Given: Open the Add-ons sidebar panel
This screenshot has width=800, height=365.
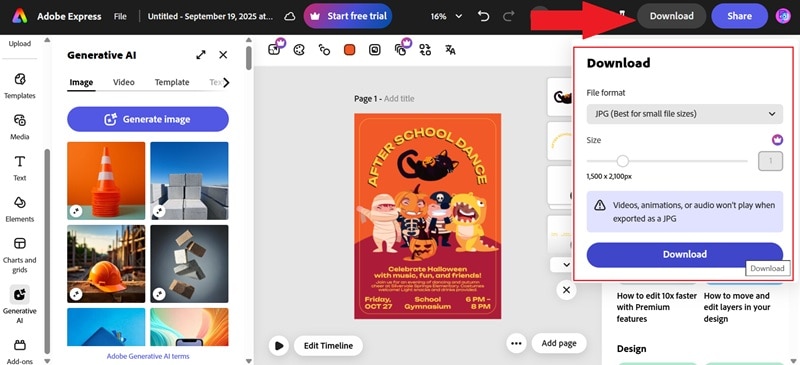Looking at the screenshot, I should (20, 351).
